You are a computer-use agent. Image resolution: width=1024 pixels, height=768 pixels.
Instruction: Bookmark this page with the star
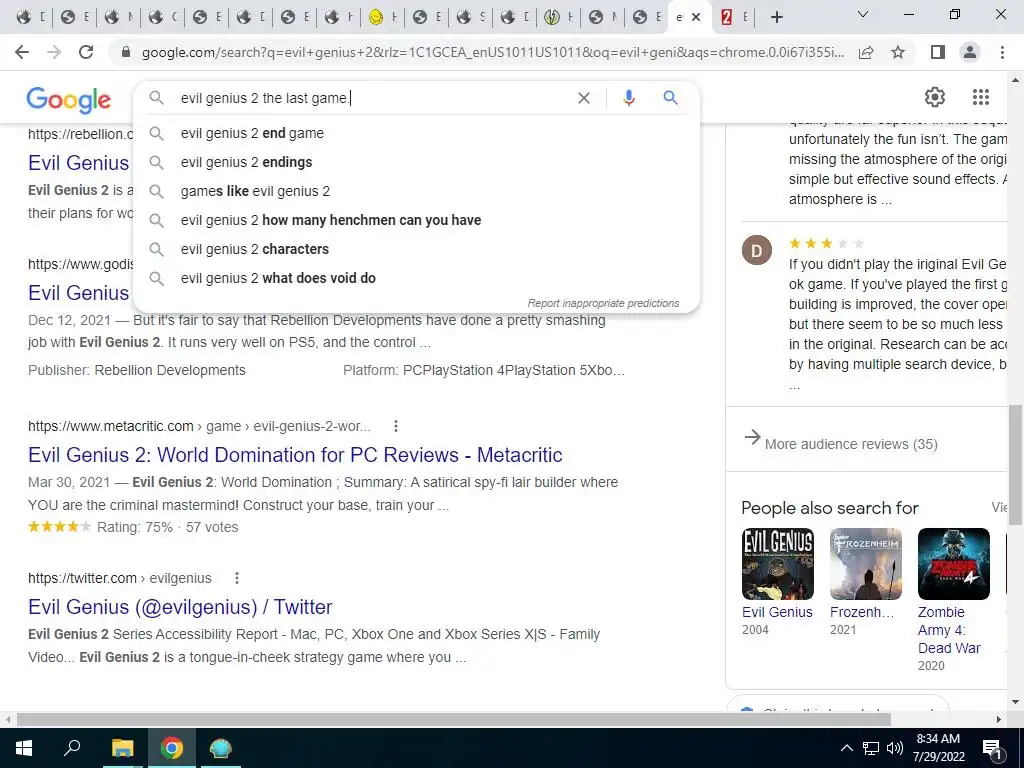pos(898,52)
